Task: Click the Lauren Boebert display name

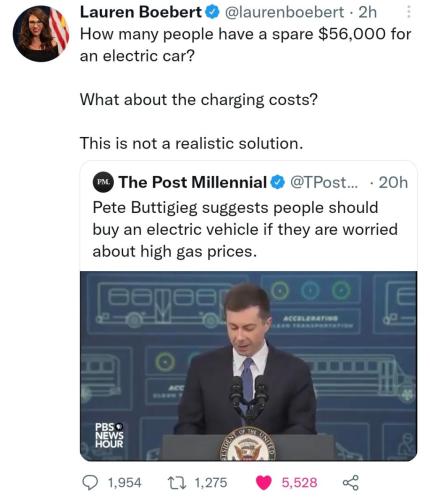Action: point(141,12)
